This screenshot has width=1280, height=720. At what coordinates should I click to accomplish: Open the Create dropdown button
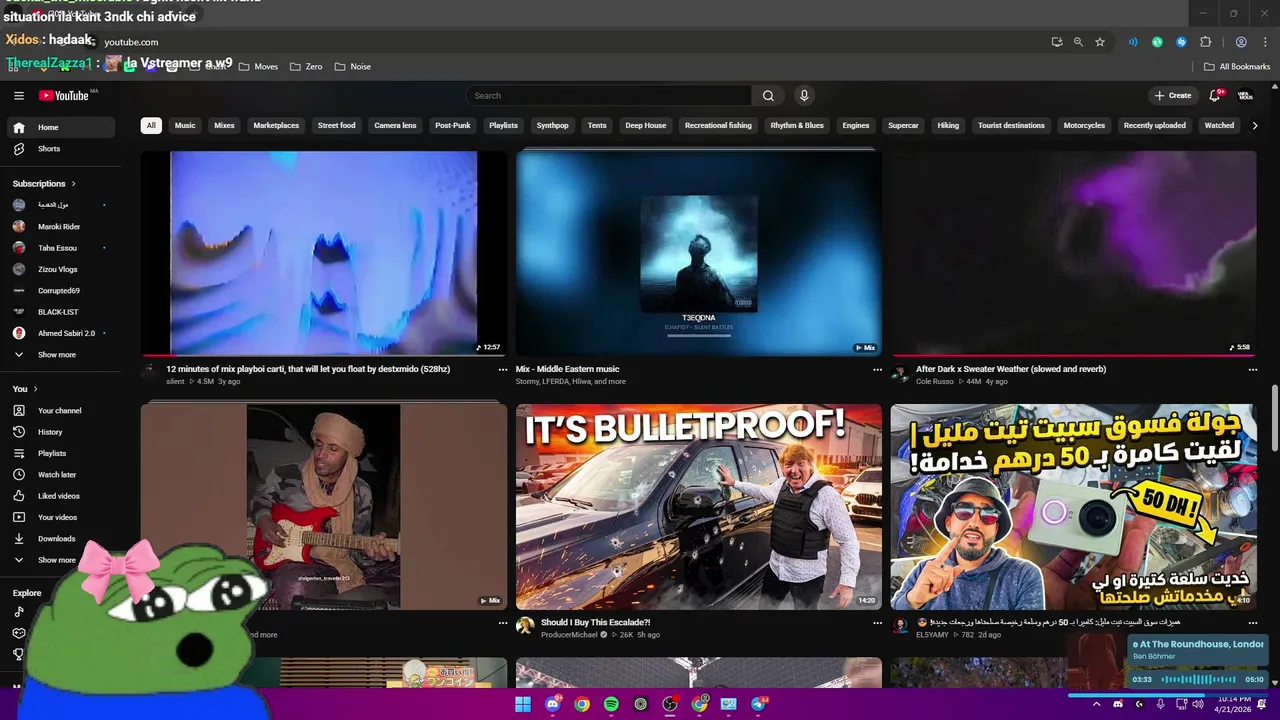point(1173,96)
